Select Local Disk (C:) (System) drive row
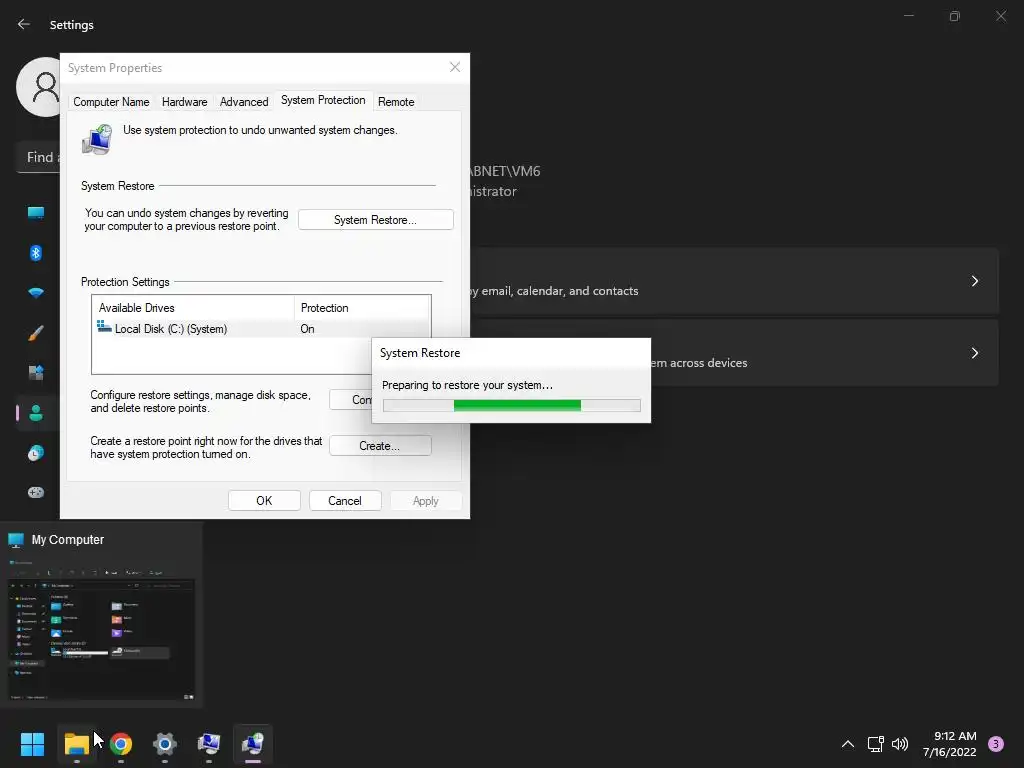 261,328
